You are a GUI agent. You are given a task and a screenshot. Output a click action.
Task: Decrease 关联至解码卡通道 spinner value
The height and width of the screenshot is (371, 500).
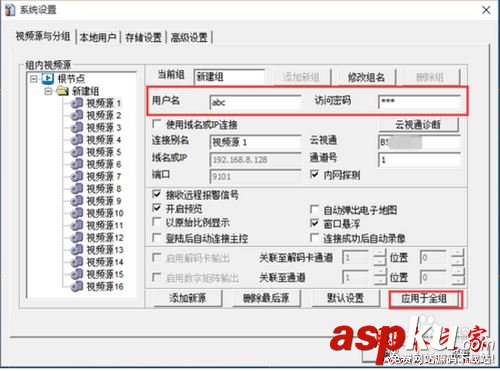coord(380,261)
